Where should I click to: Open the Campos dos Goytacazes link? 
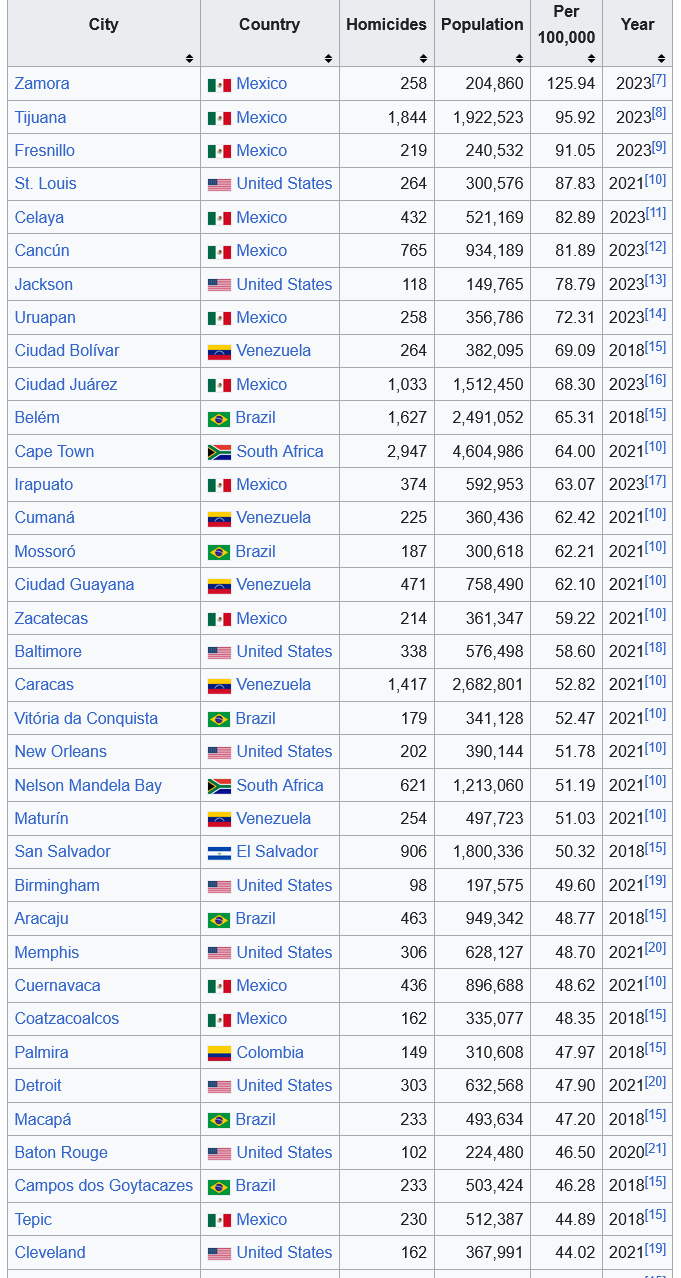tap(104, 1185)
